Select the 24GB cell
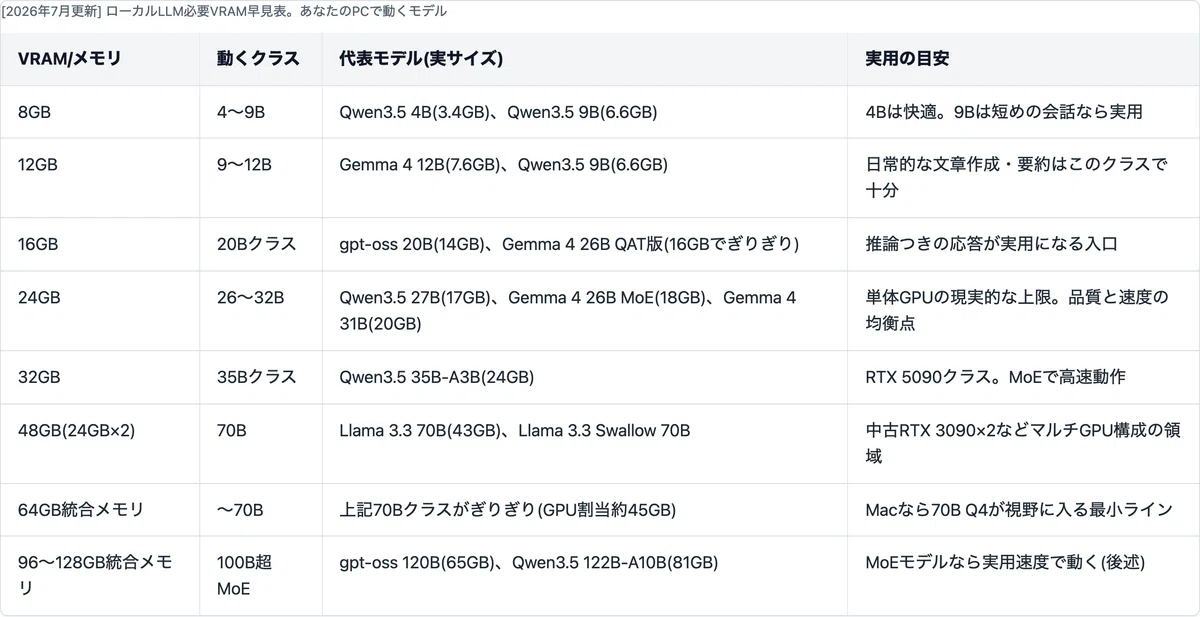The height and width of the screenshot is (617, 1200). [x=100, y=311]
